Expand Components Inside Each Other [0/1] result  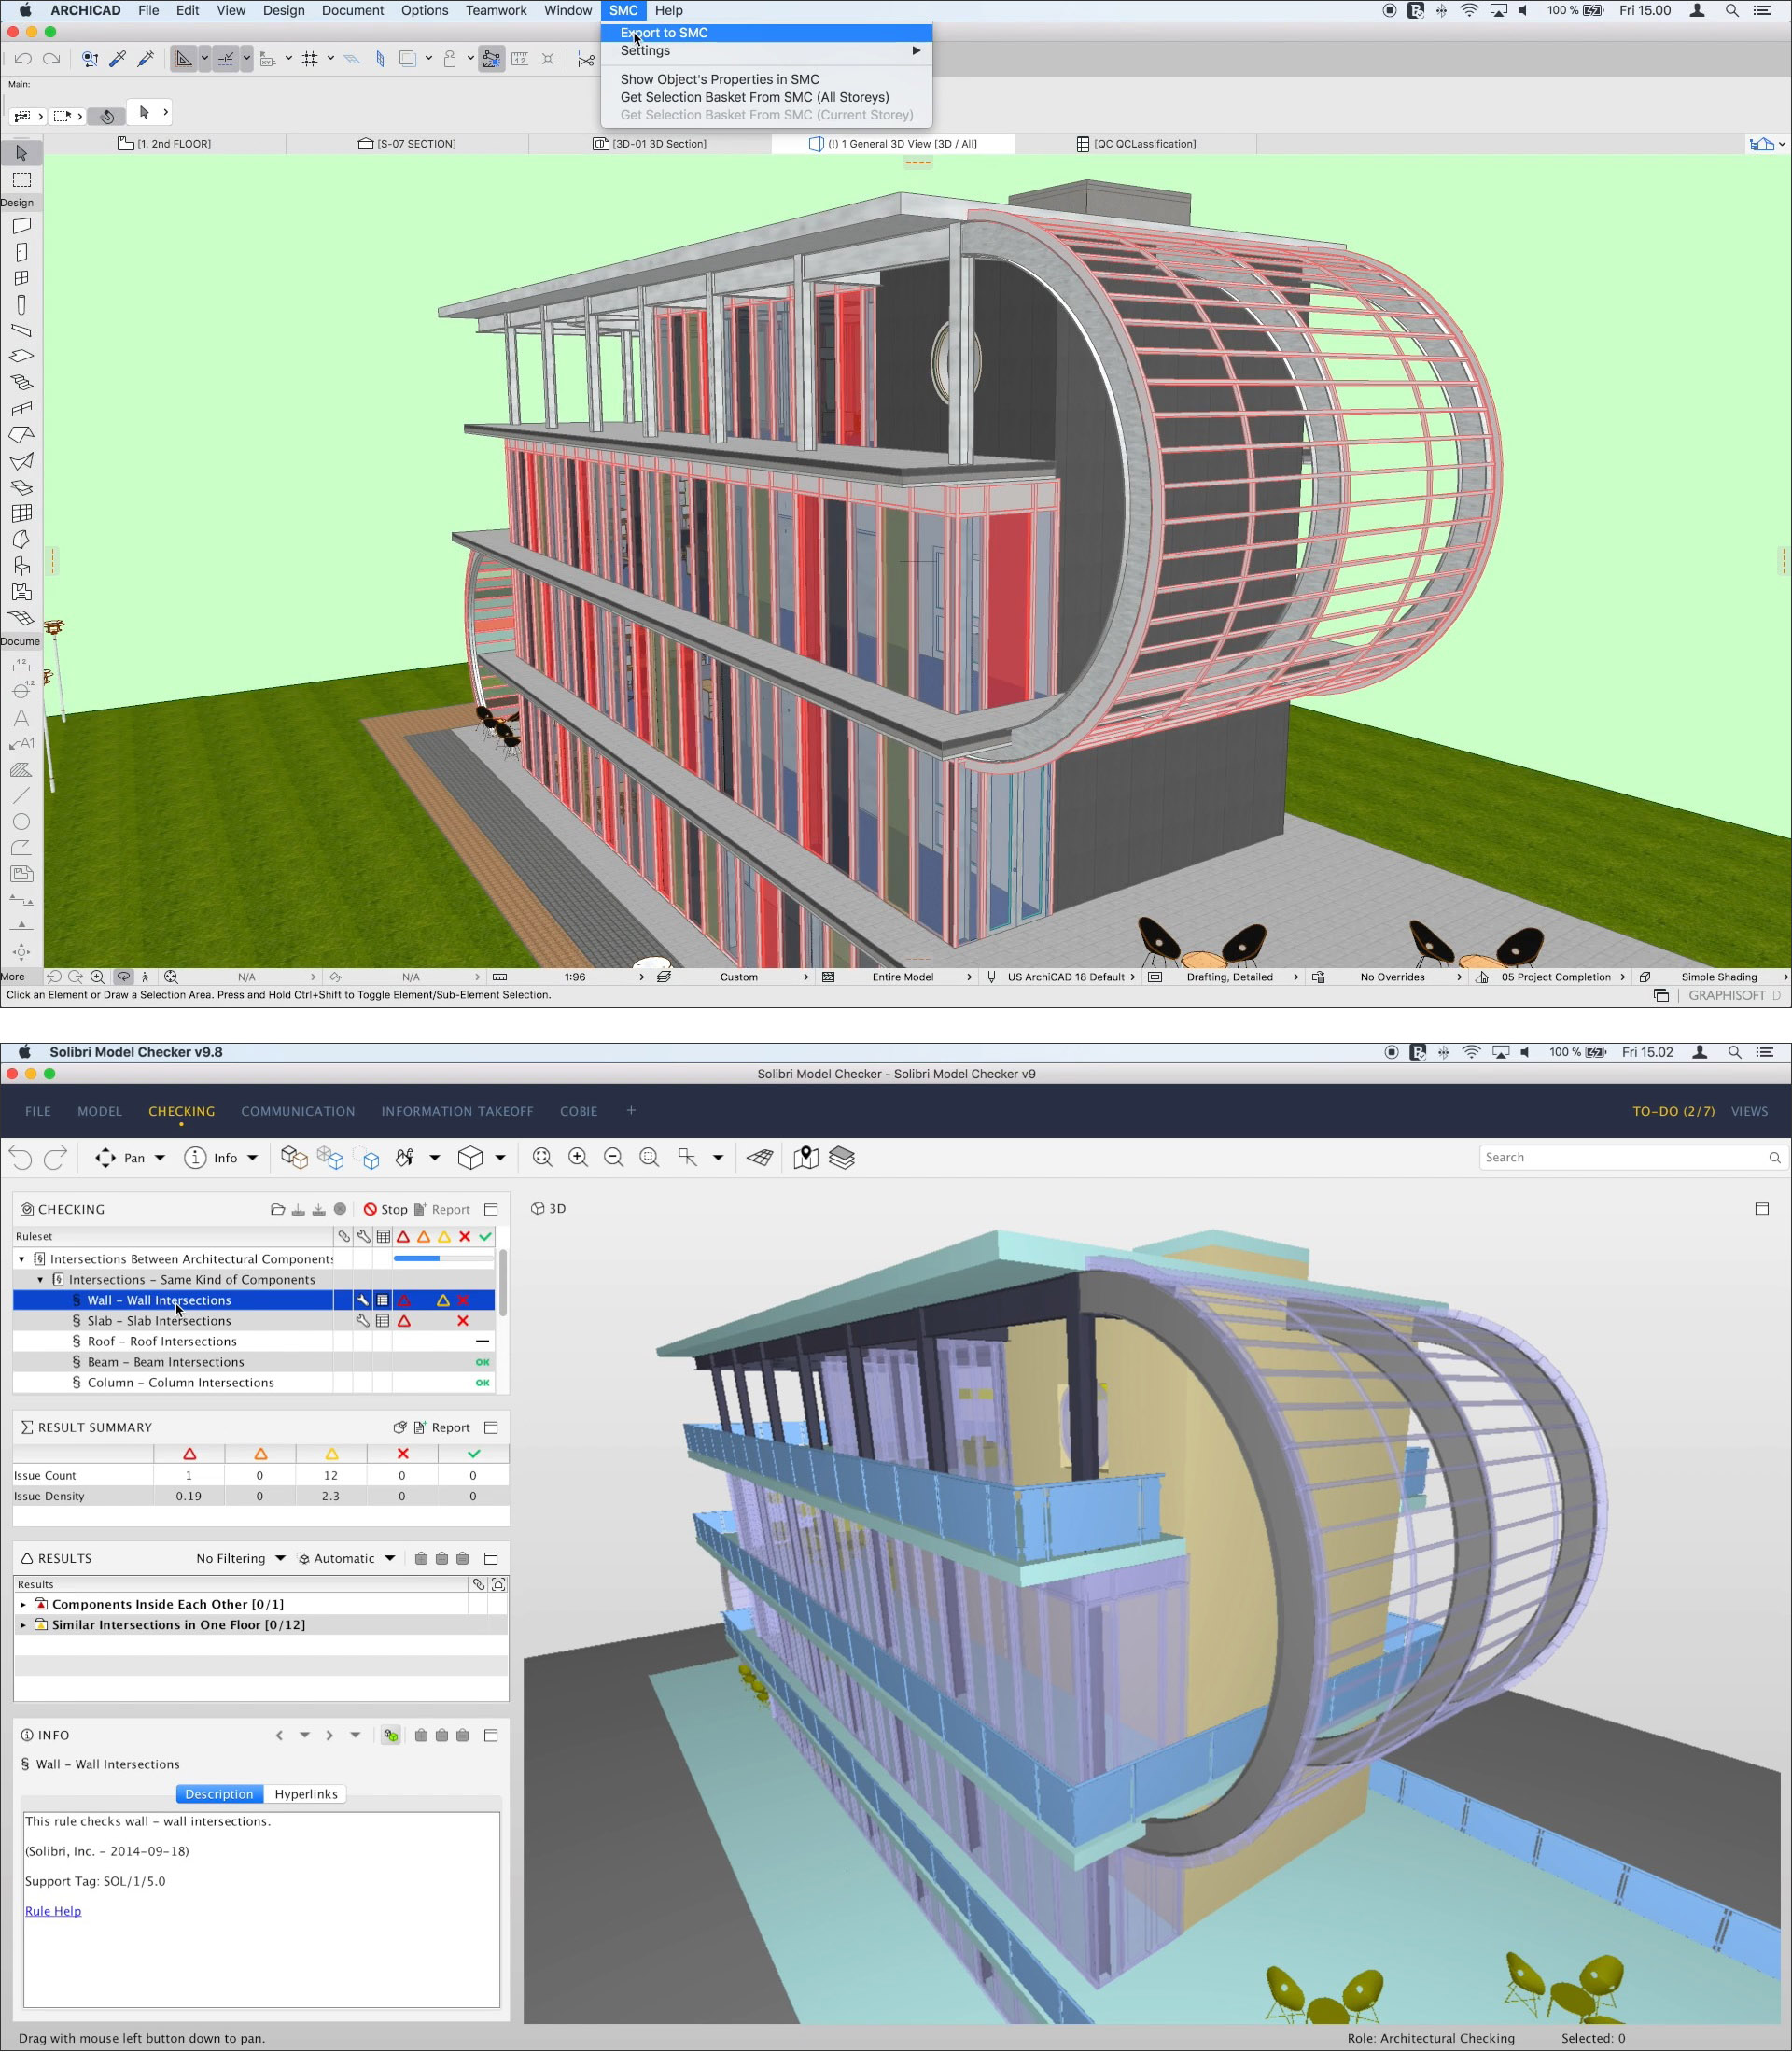coord(23,1604)
